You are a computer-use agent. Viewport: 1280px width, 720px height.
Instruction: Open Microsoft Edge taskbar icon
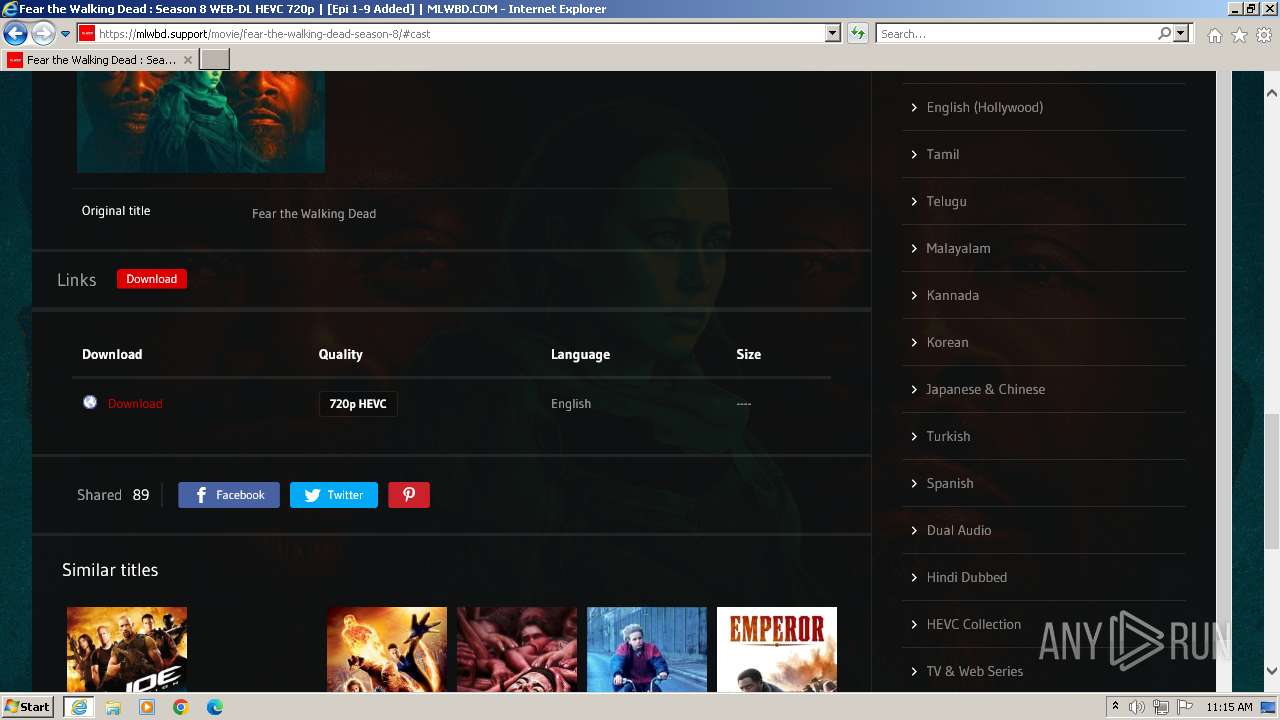[x=215, y=707]
